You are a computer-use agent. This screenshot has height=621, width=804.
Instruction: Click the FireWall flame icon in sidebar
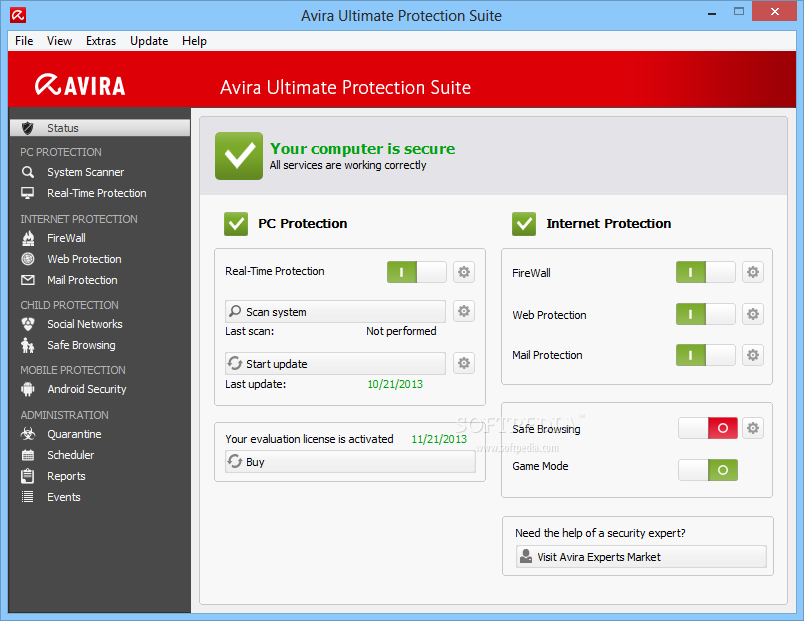[28, 238]
